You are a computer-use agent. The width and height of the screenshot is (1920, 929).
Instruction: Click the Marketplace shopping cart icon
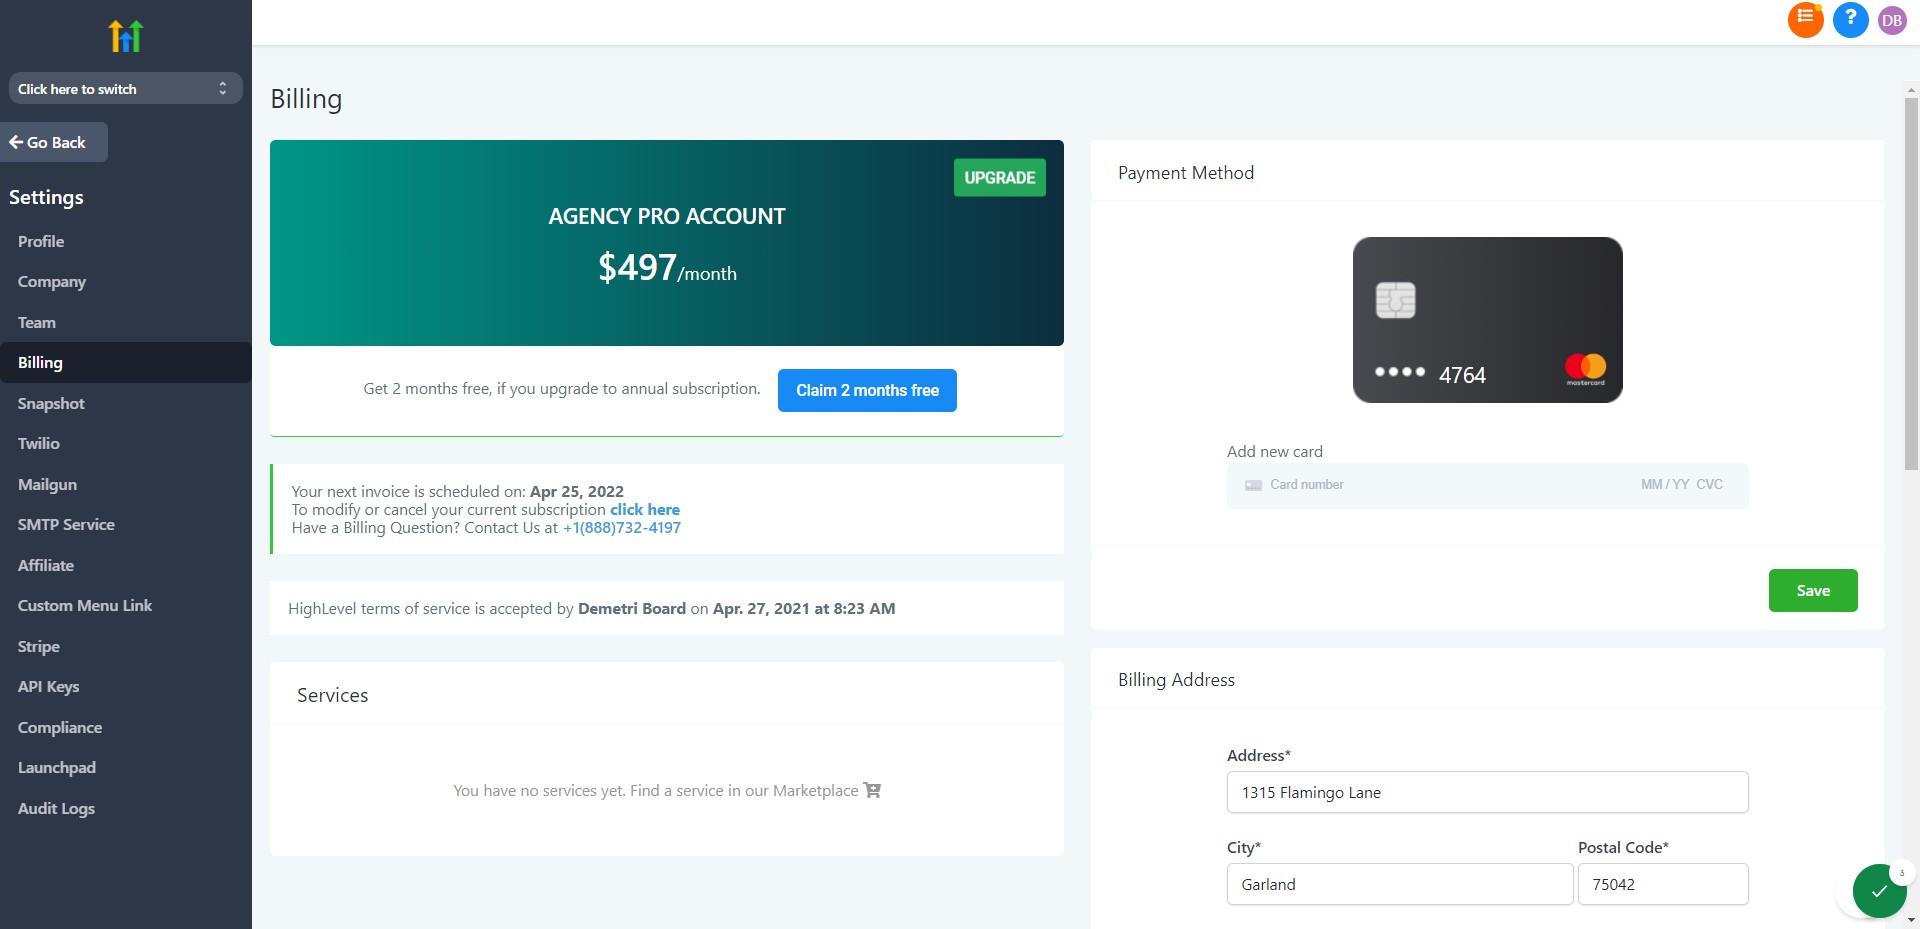pos(872,790)
